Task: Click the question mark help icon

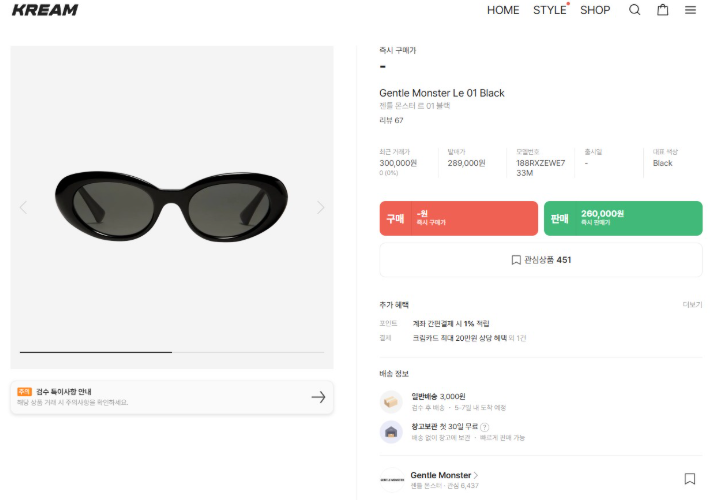Action: tap(484, 427)
